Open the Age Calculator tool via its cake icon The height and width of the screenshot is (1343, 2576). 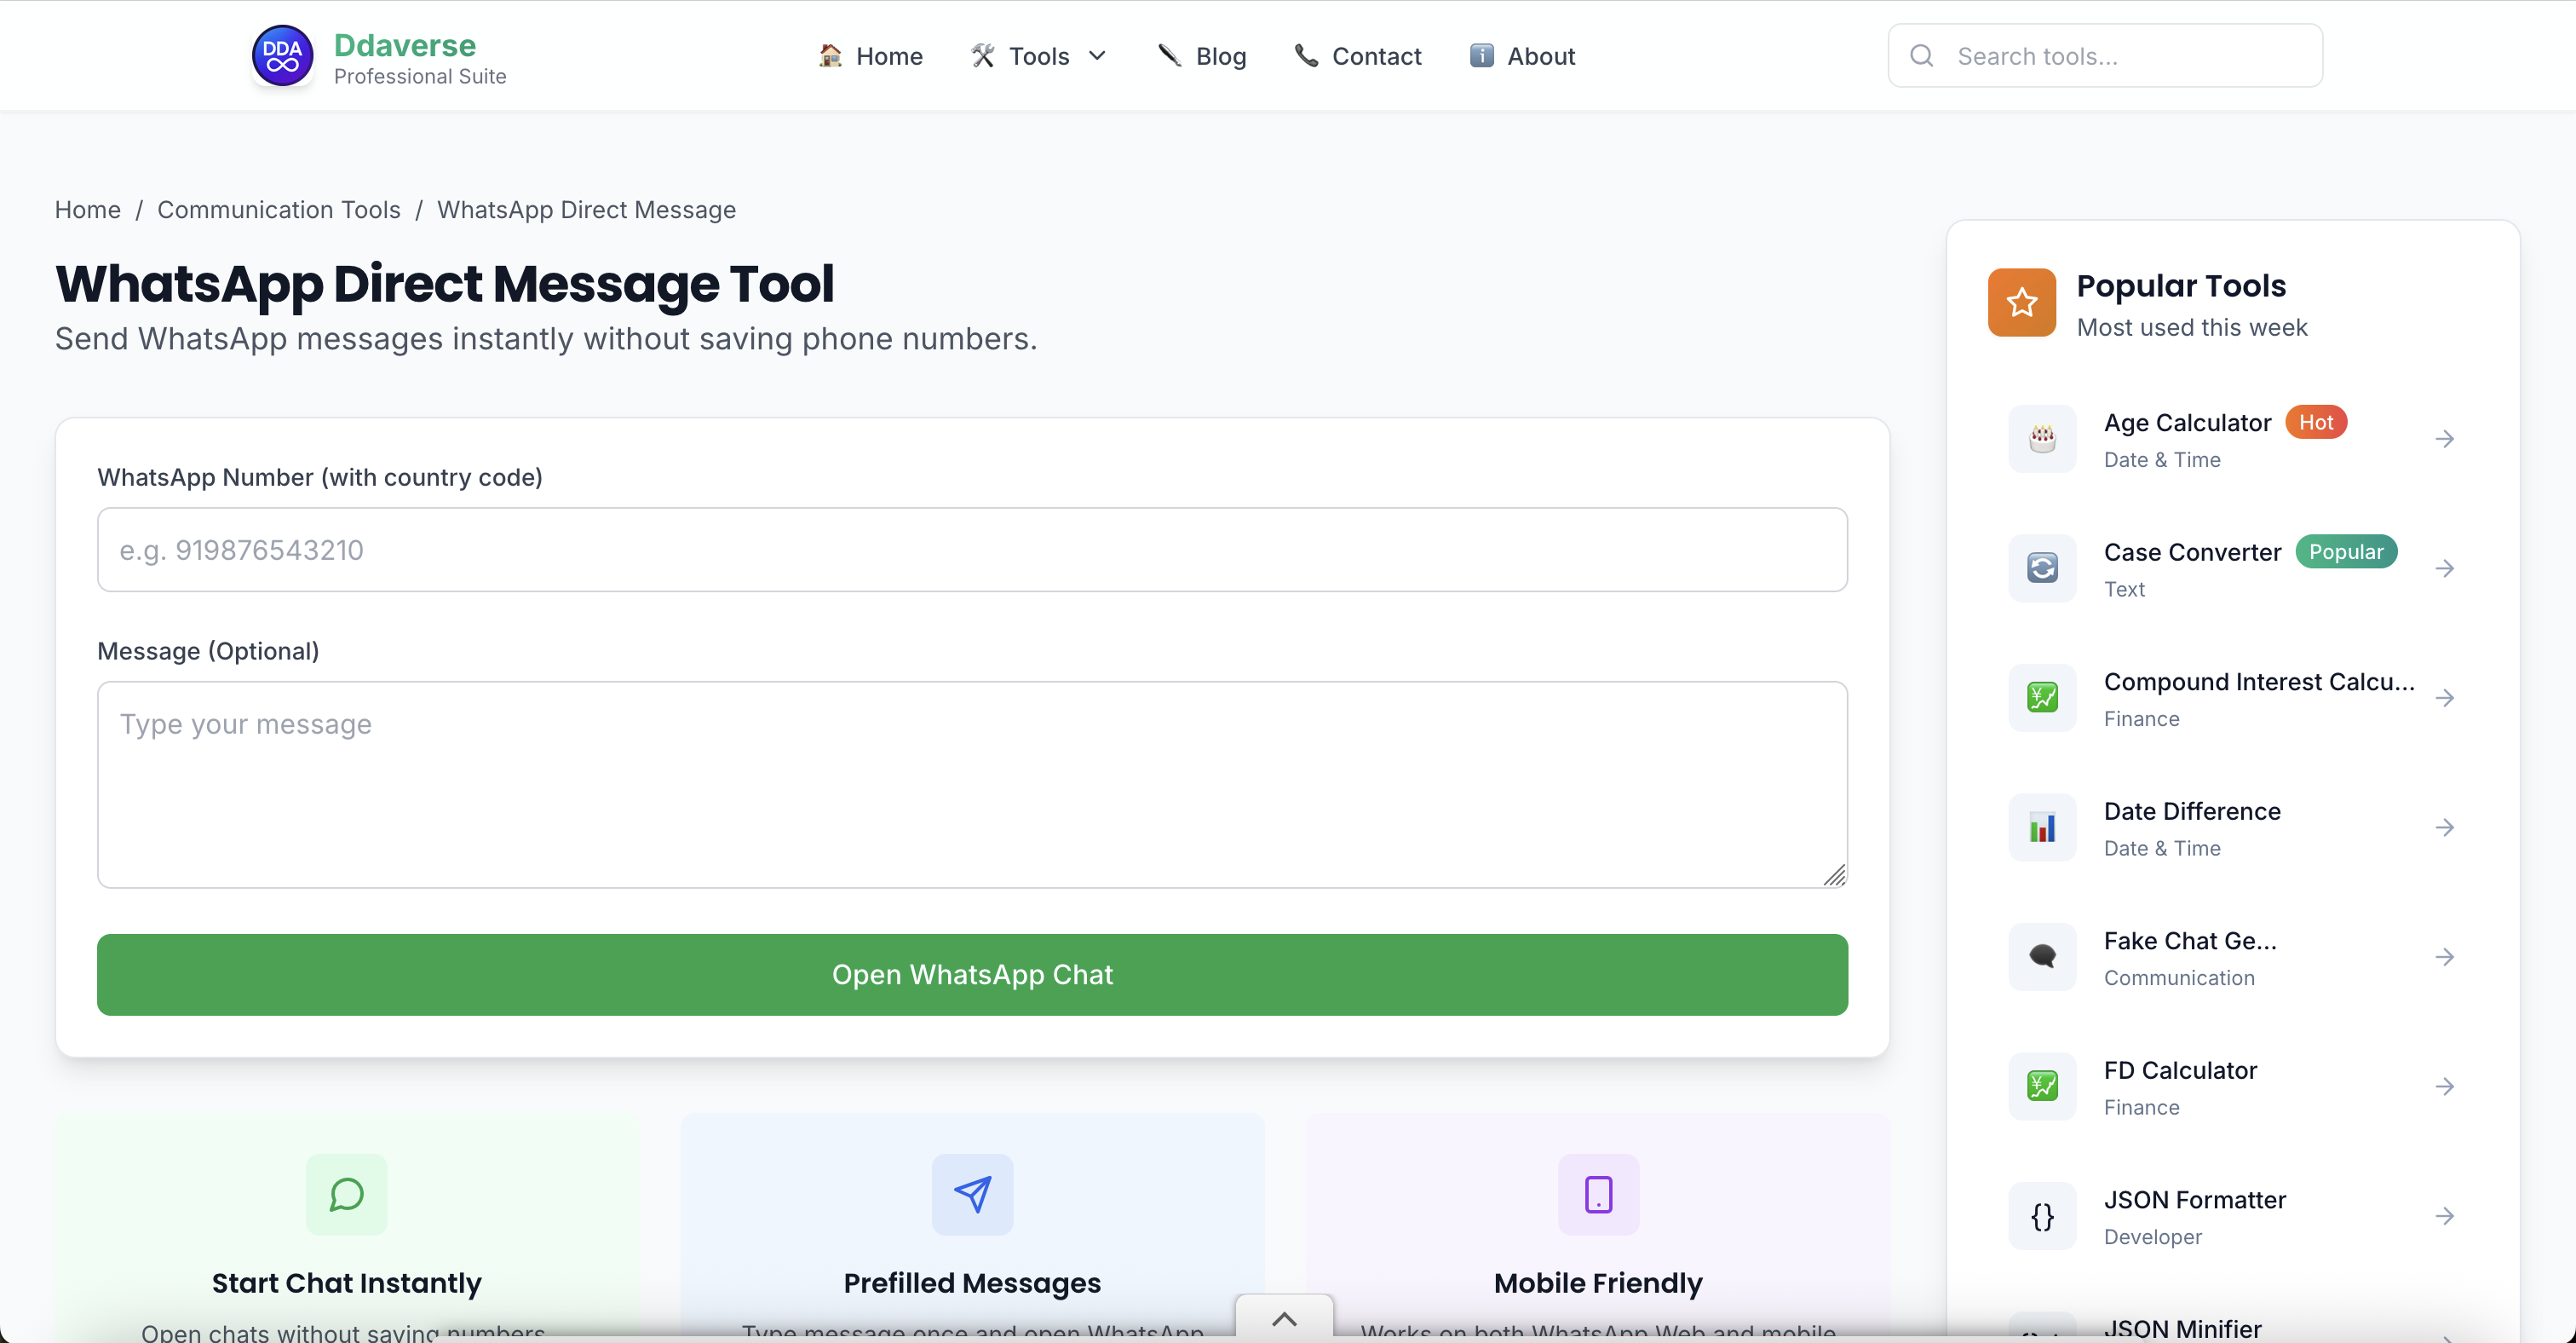pyautogui.click(x=2042, y=438)
